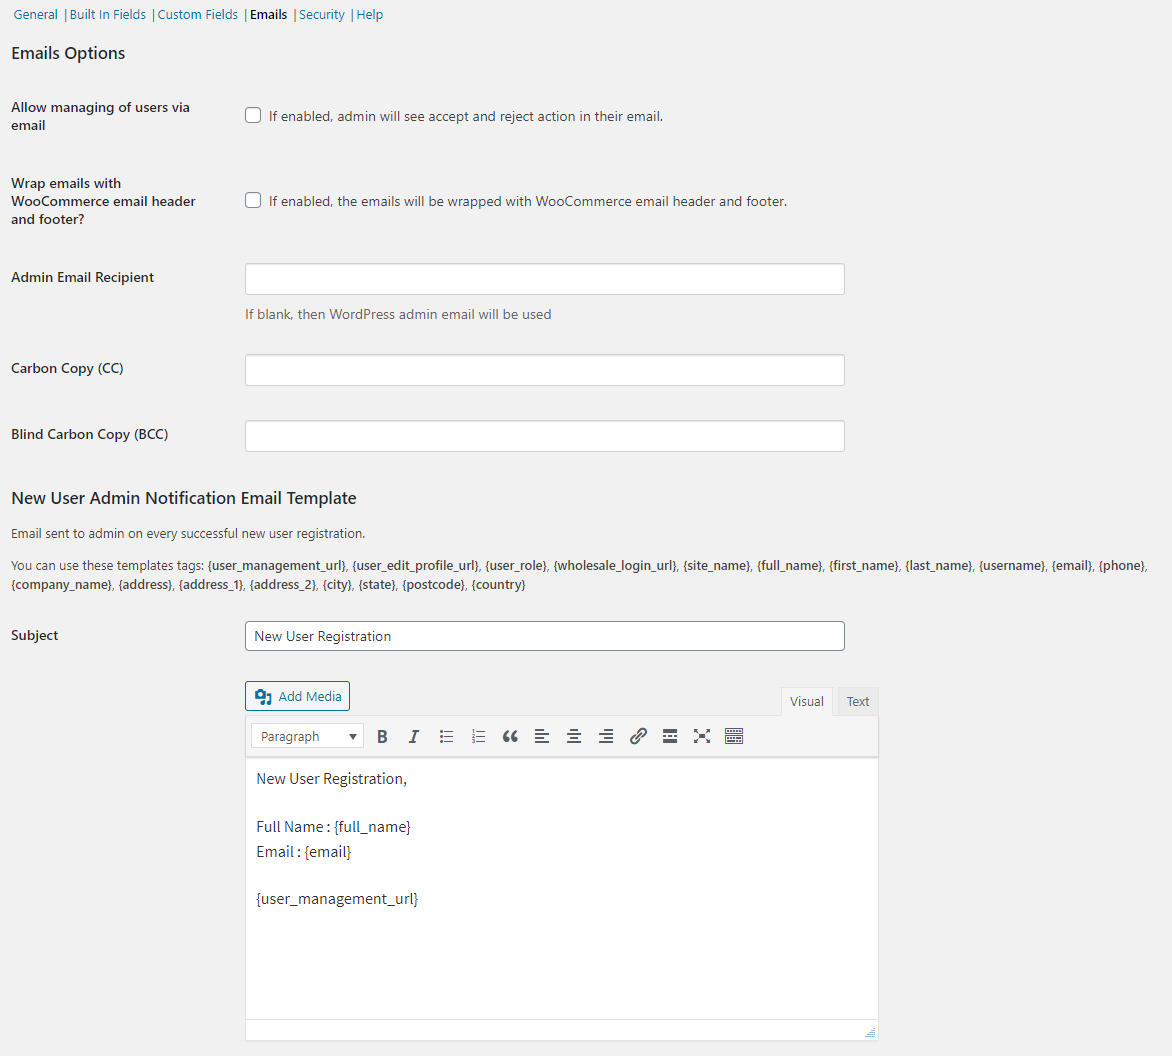
Task: Apply bold formatting in the email editor
Action: point(382,736)
